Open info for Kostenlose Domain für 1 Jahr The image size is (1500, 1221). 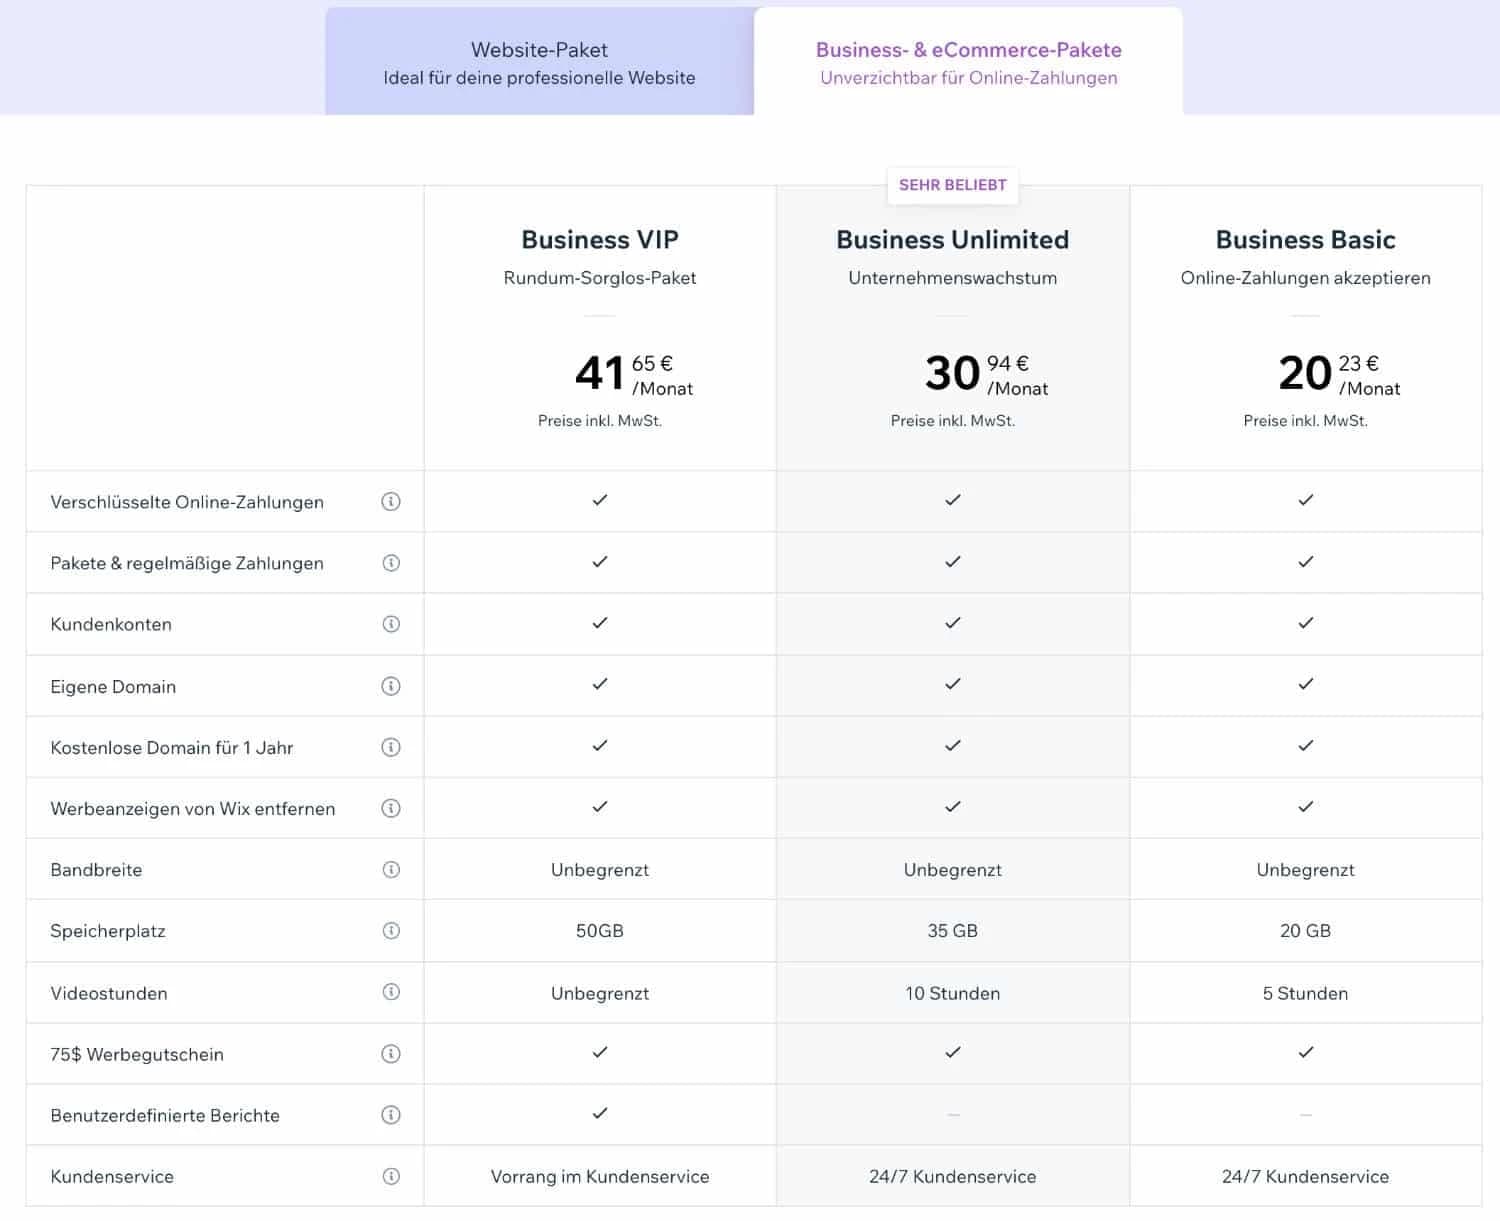[x=391, y=747]
